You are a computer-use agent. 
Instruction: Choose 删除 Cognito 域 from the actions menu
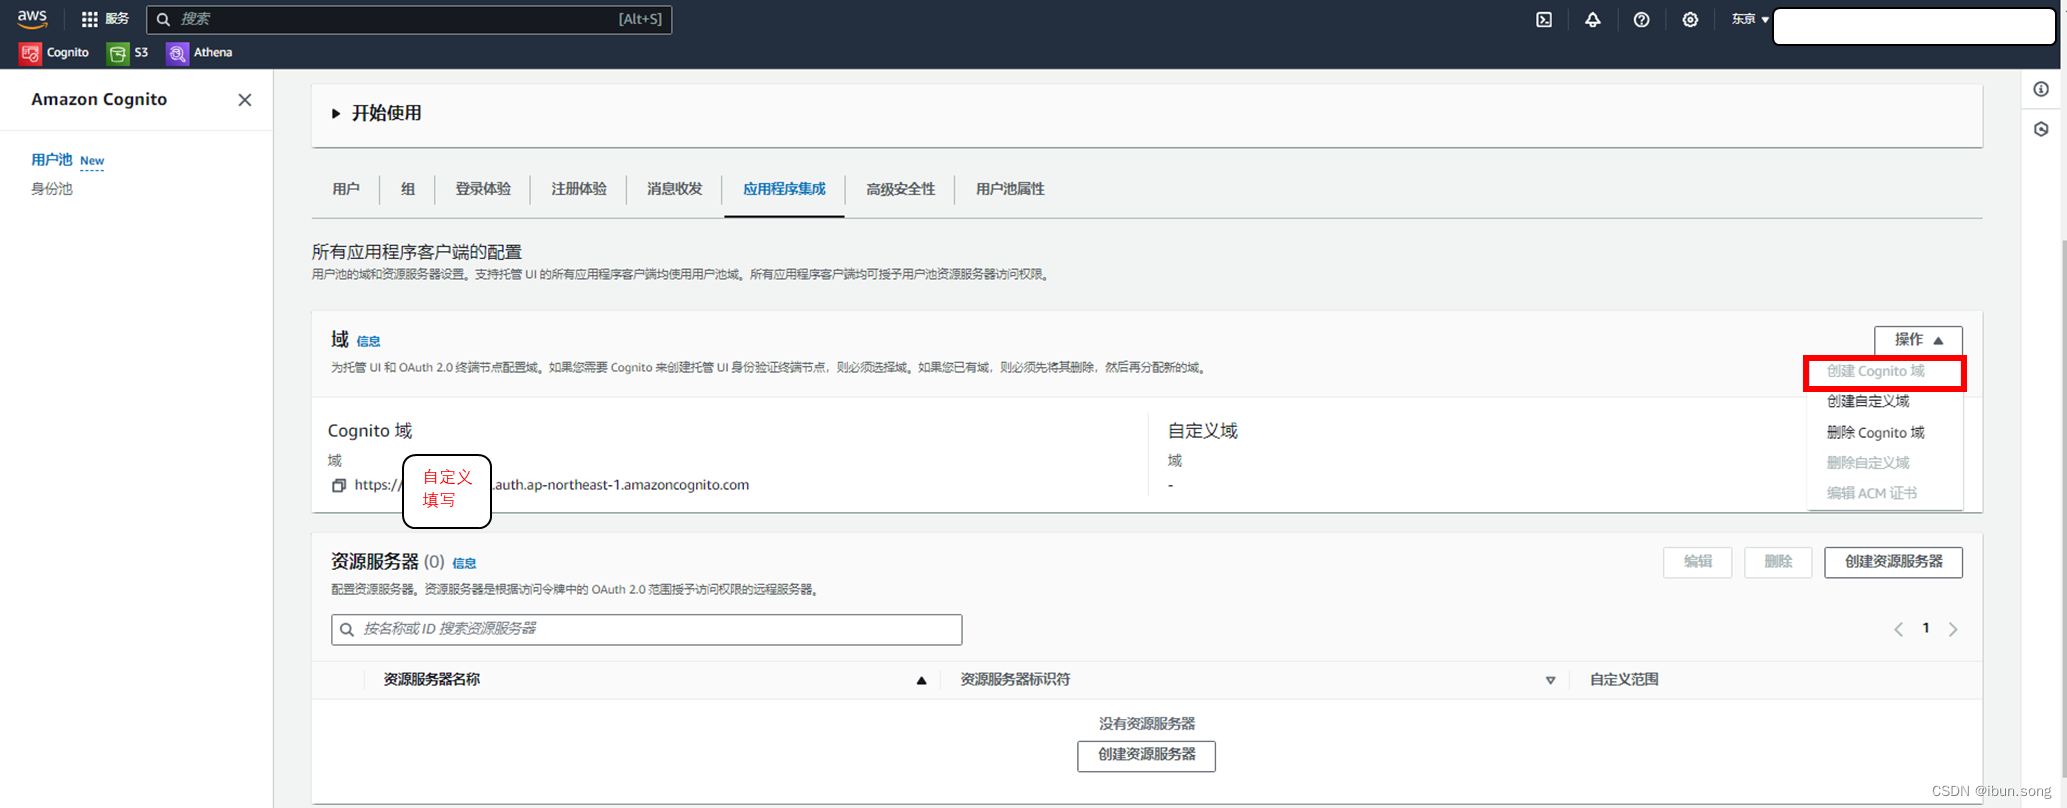point(1875,432)
